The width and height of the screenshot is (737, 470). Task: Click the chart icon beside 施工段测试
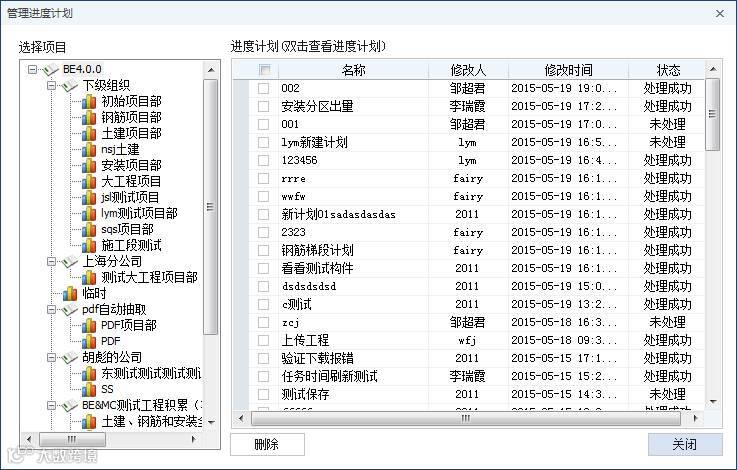(89, 245)
